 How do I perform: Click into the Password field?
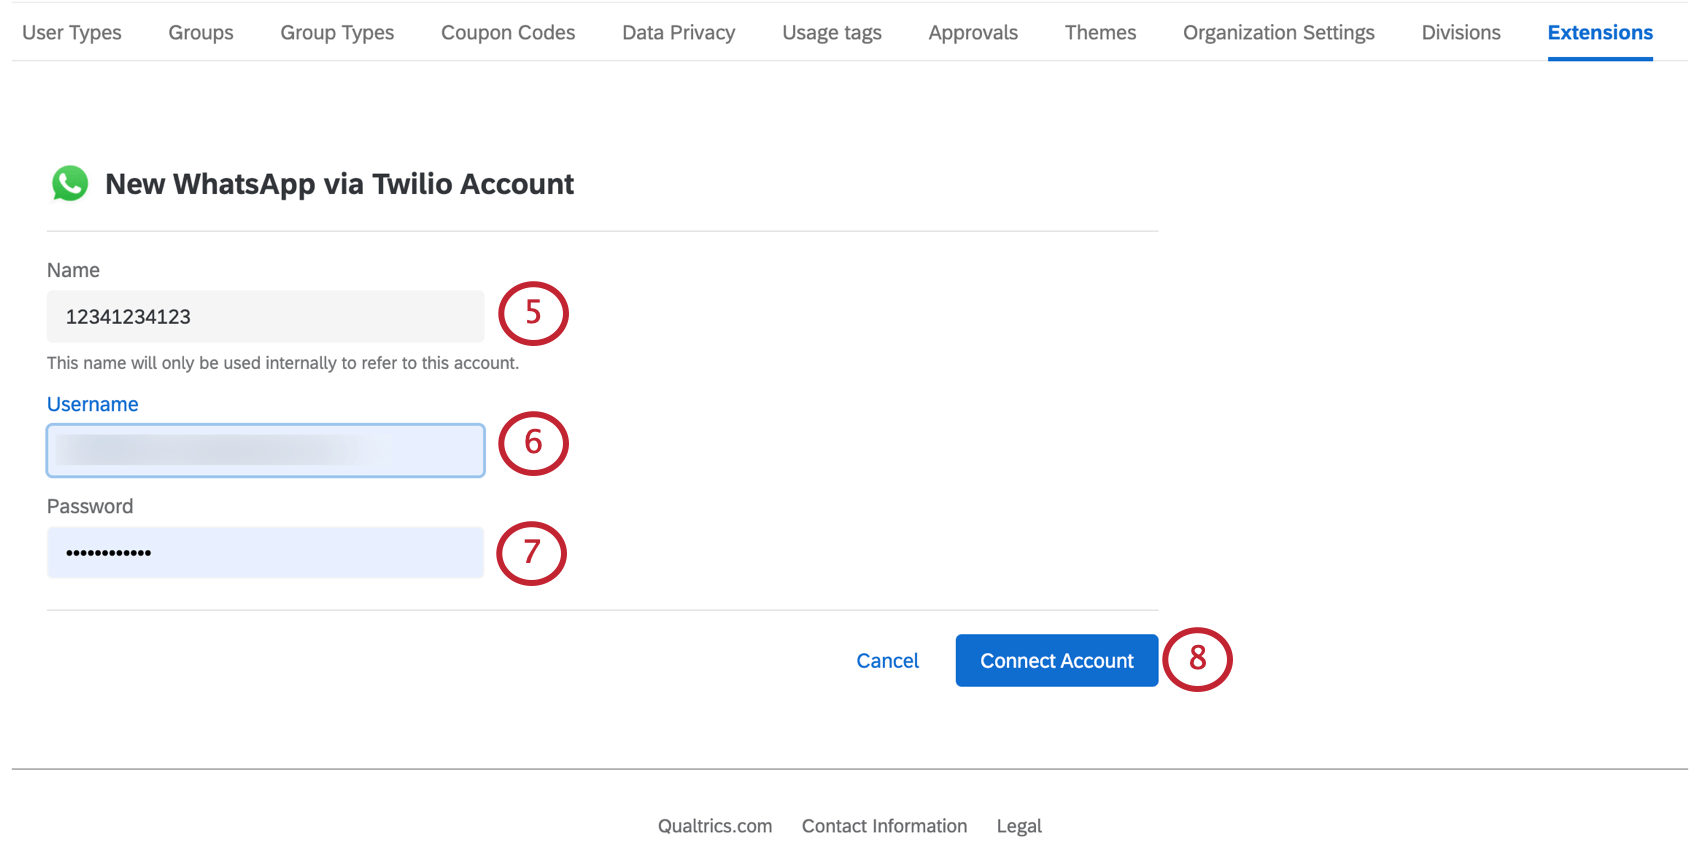tap(265, 553)
